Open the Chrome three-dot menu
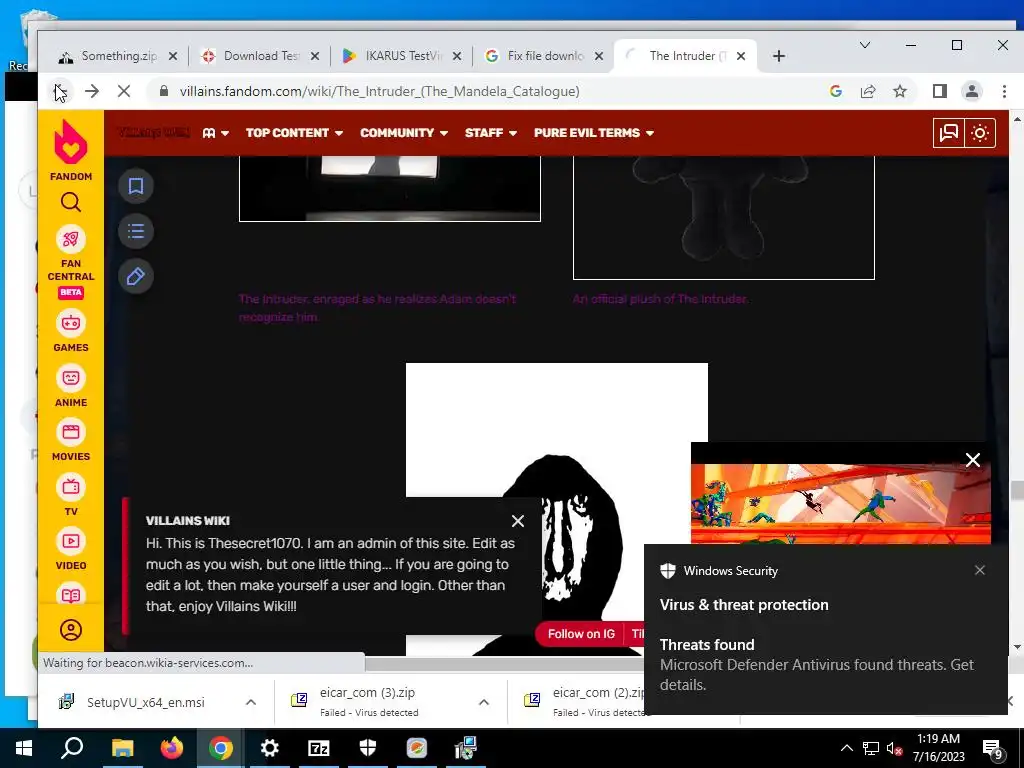 pos(1004,91)
